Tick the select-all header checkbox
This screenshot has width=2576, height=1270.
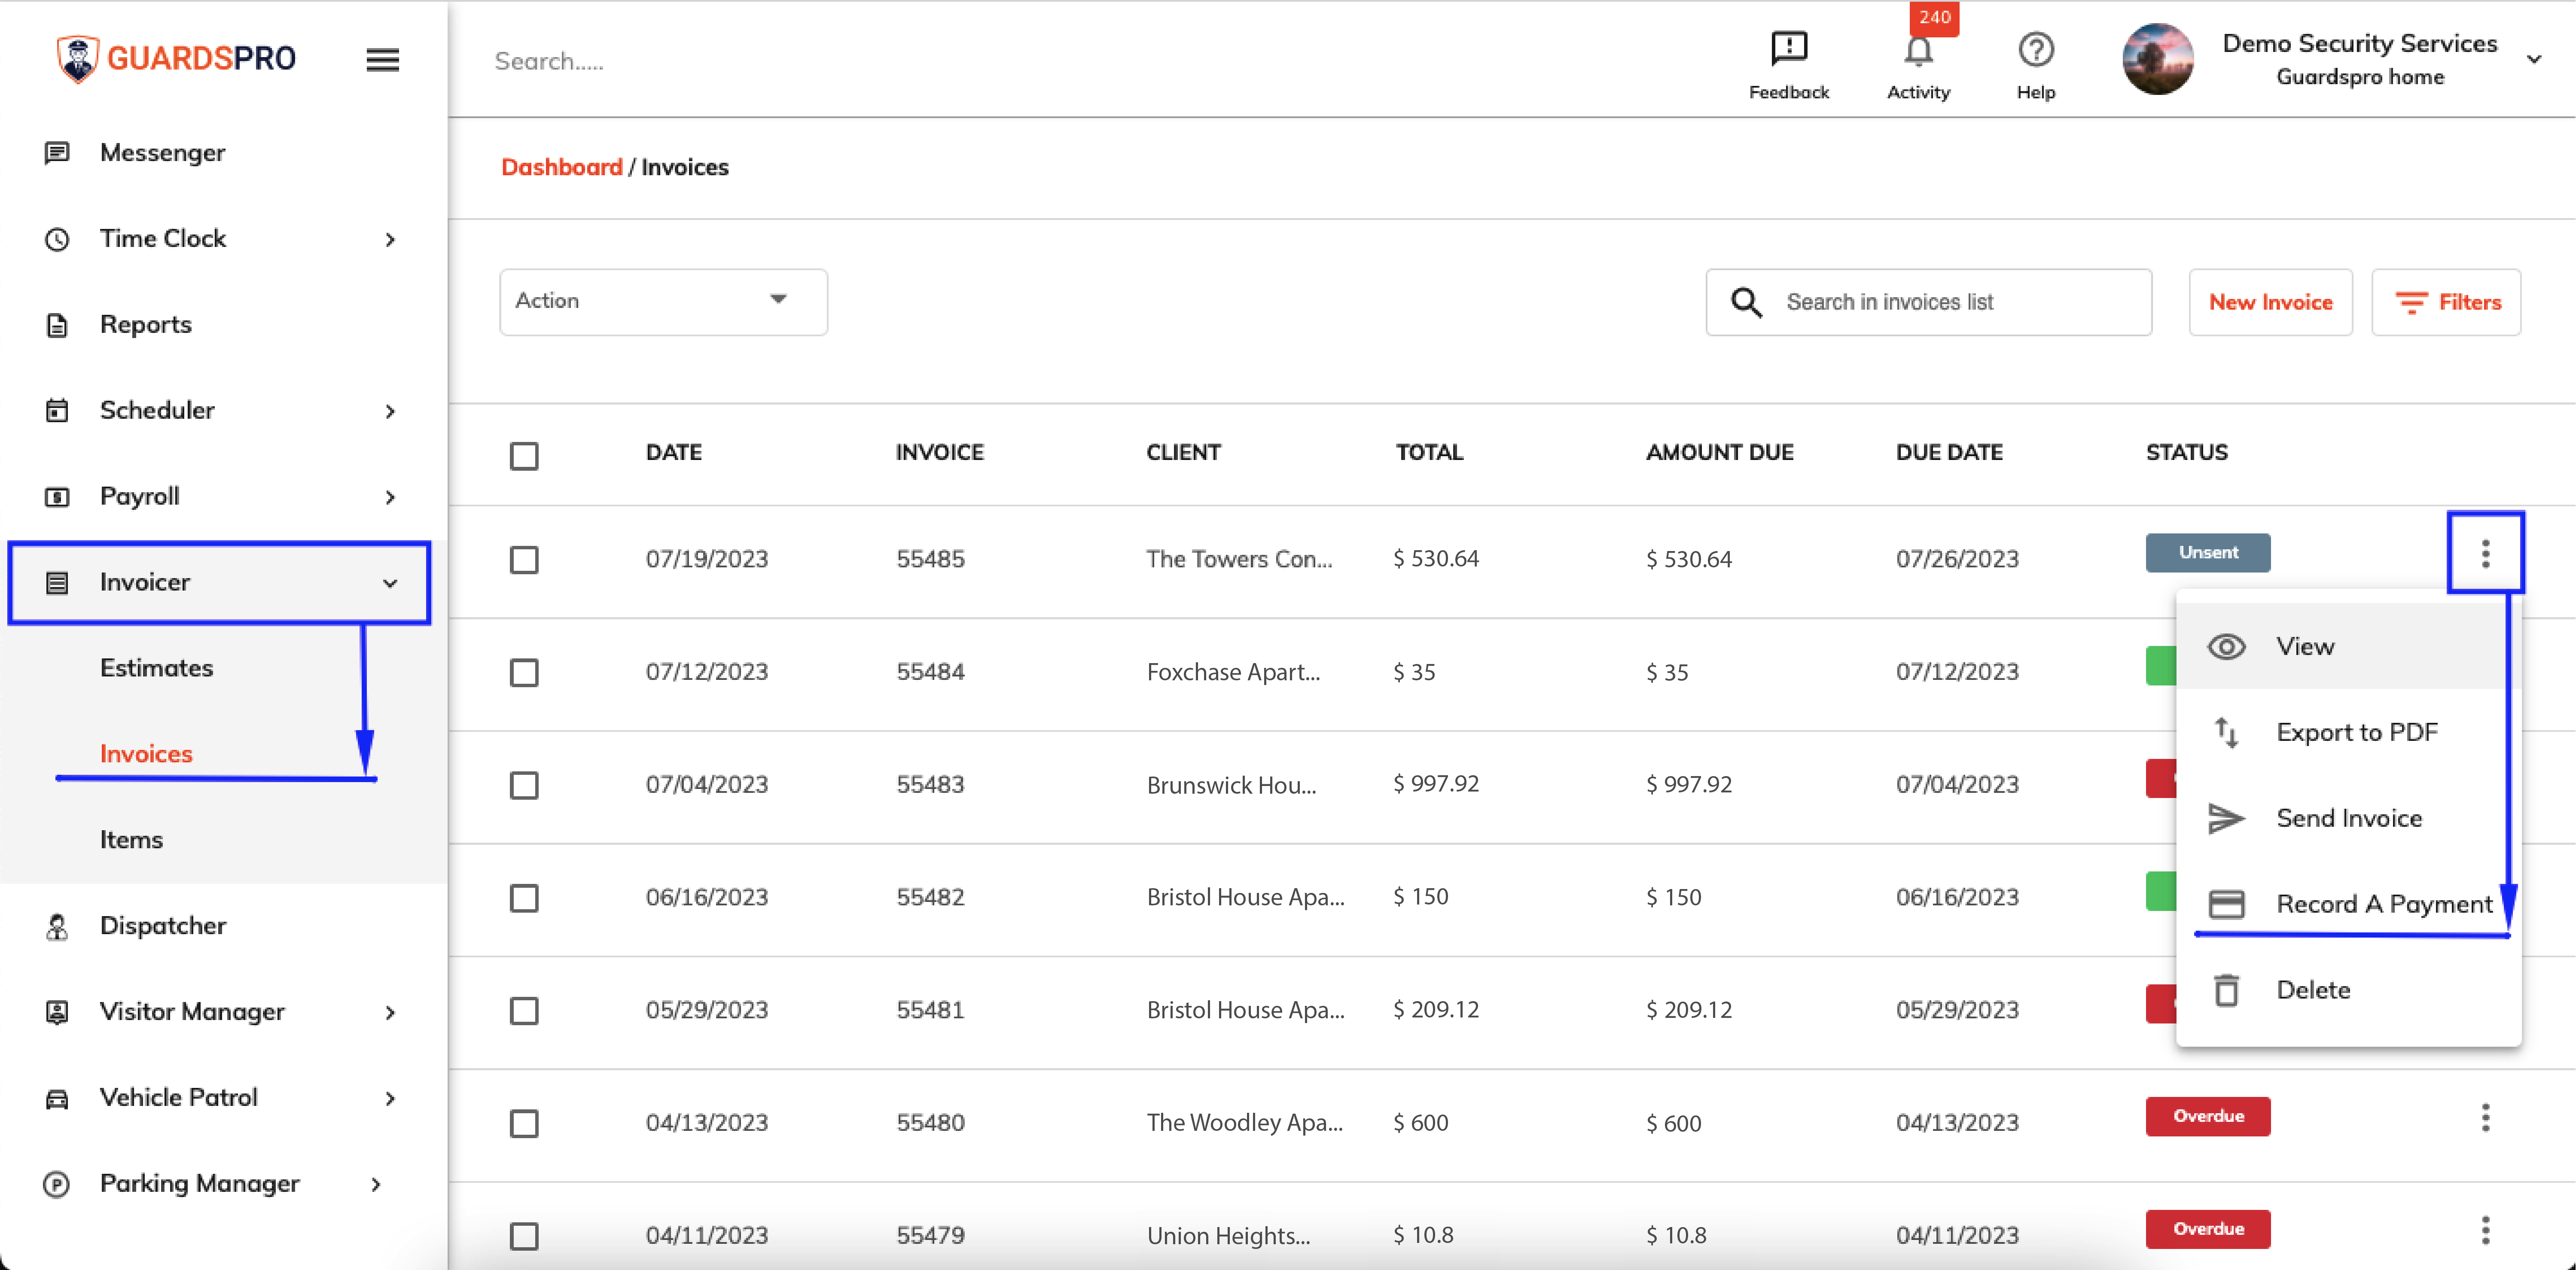(x=524, y=456)
